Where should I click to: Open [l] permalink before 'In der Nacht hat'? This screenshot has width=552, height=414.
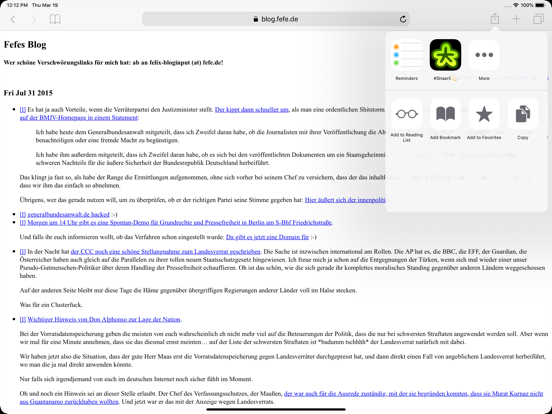(x=23, y=251)
